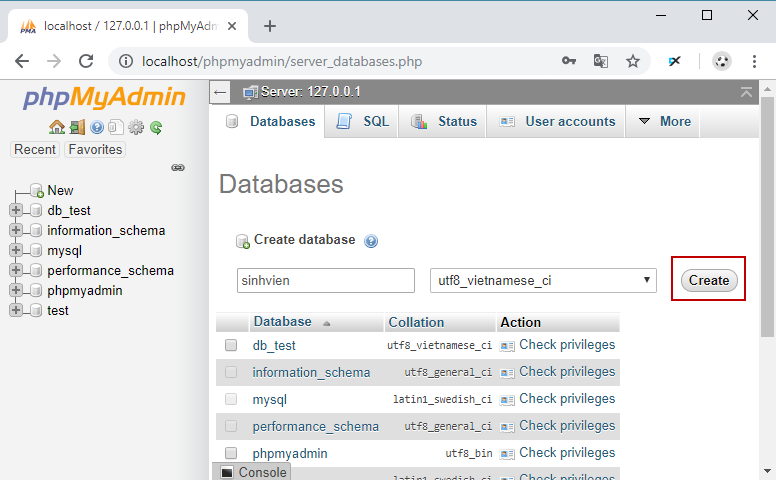Image resolution: width=776 pixels, height=480 pixels.
Task: Click the scrollbar down arrow
Action: (767, 471)
